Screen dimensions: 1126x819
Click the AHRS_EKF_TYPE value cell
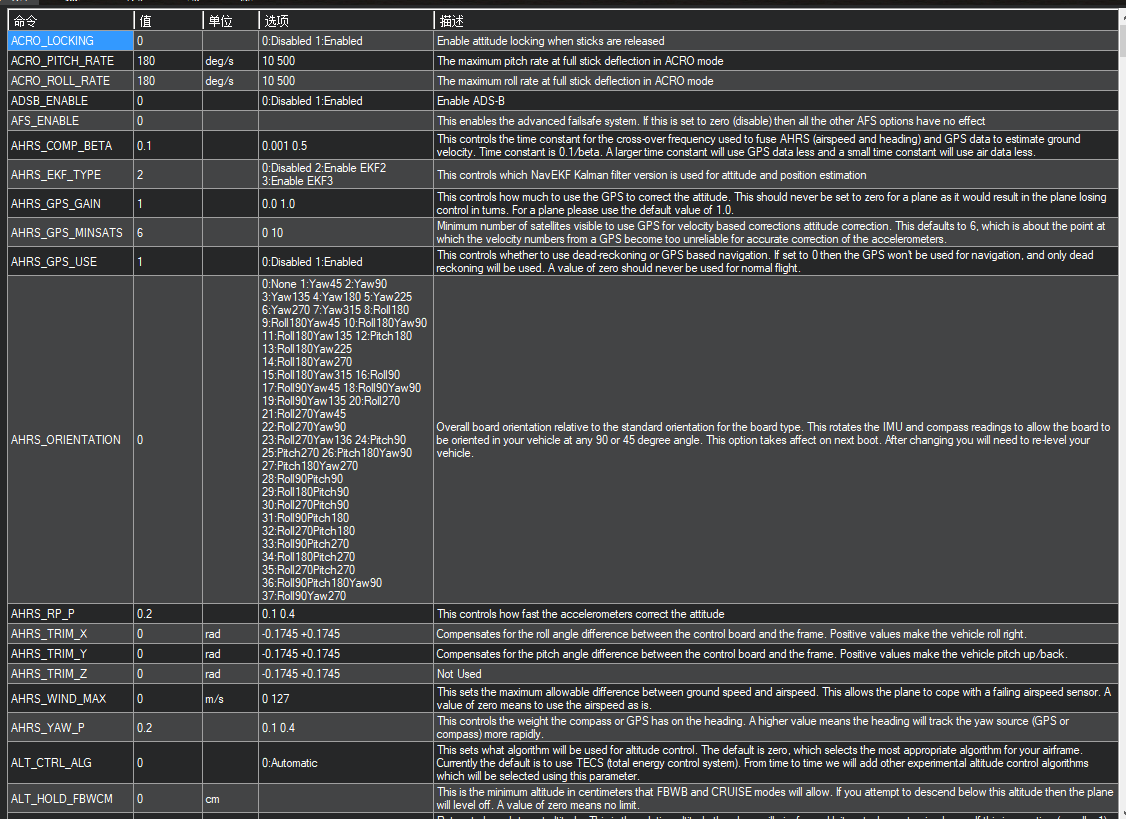[168, 175]
